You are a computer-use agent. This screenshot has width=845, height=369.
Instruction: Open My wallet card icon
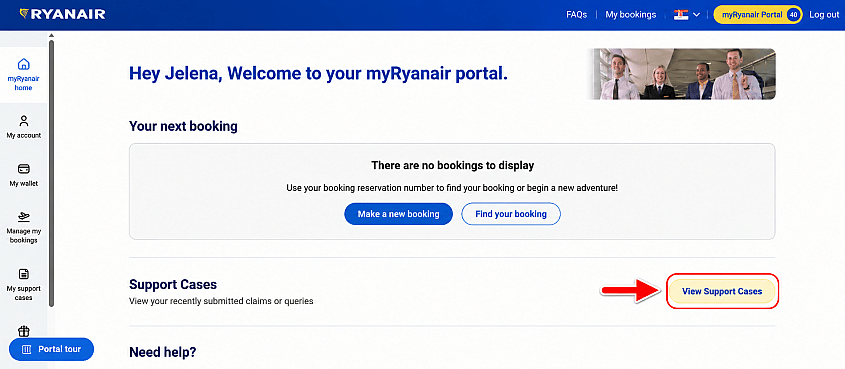[x=24, y=169]
